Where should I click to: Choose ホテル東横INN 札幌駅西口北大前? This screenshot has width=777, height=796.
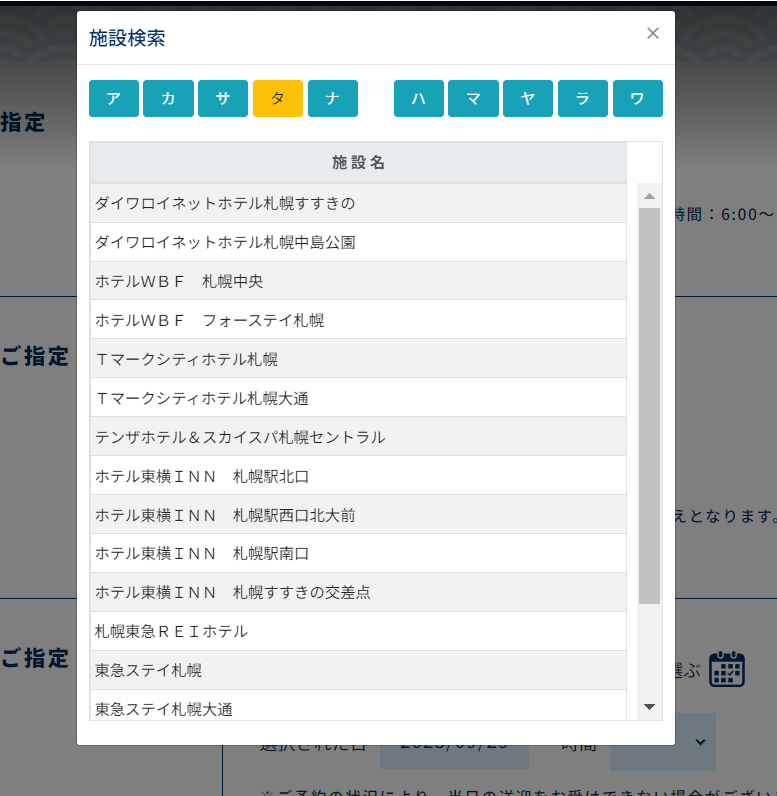coord(358,515)
